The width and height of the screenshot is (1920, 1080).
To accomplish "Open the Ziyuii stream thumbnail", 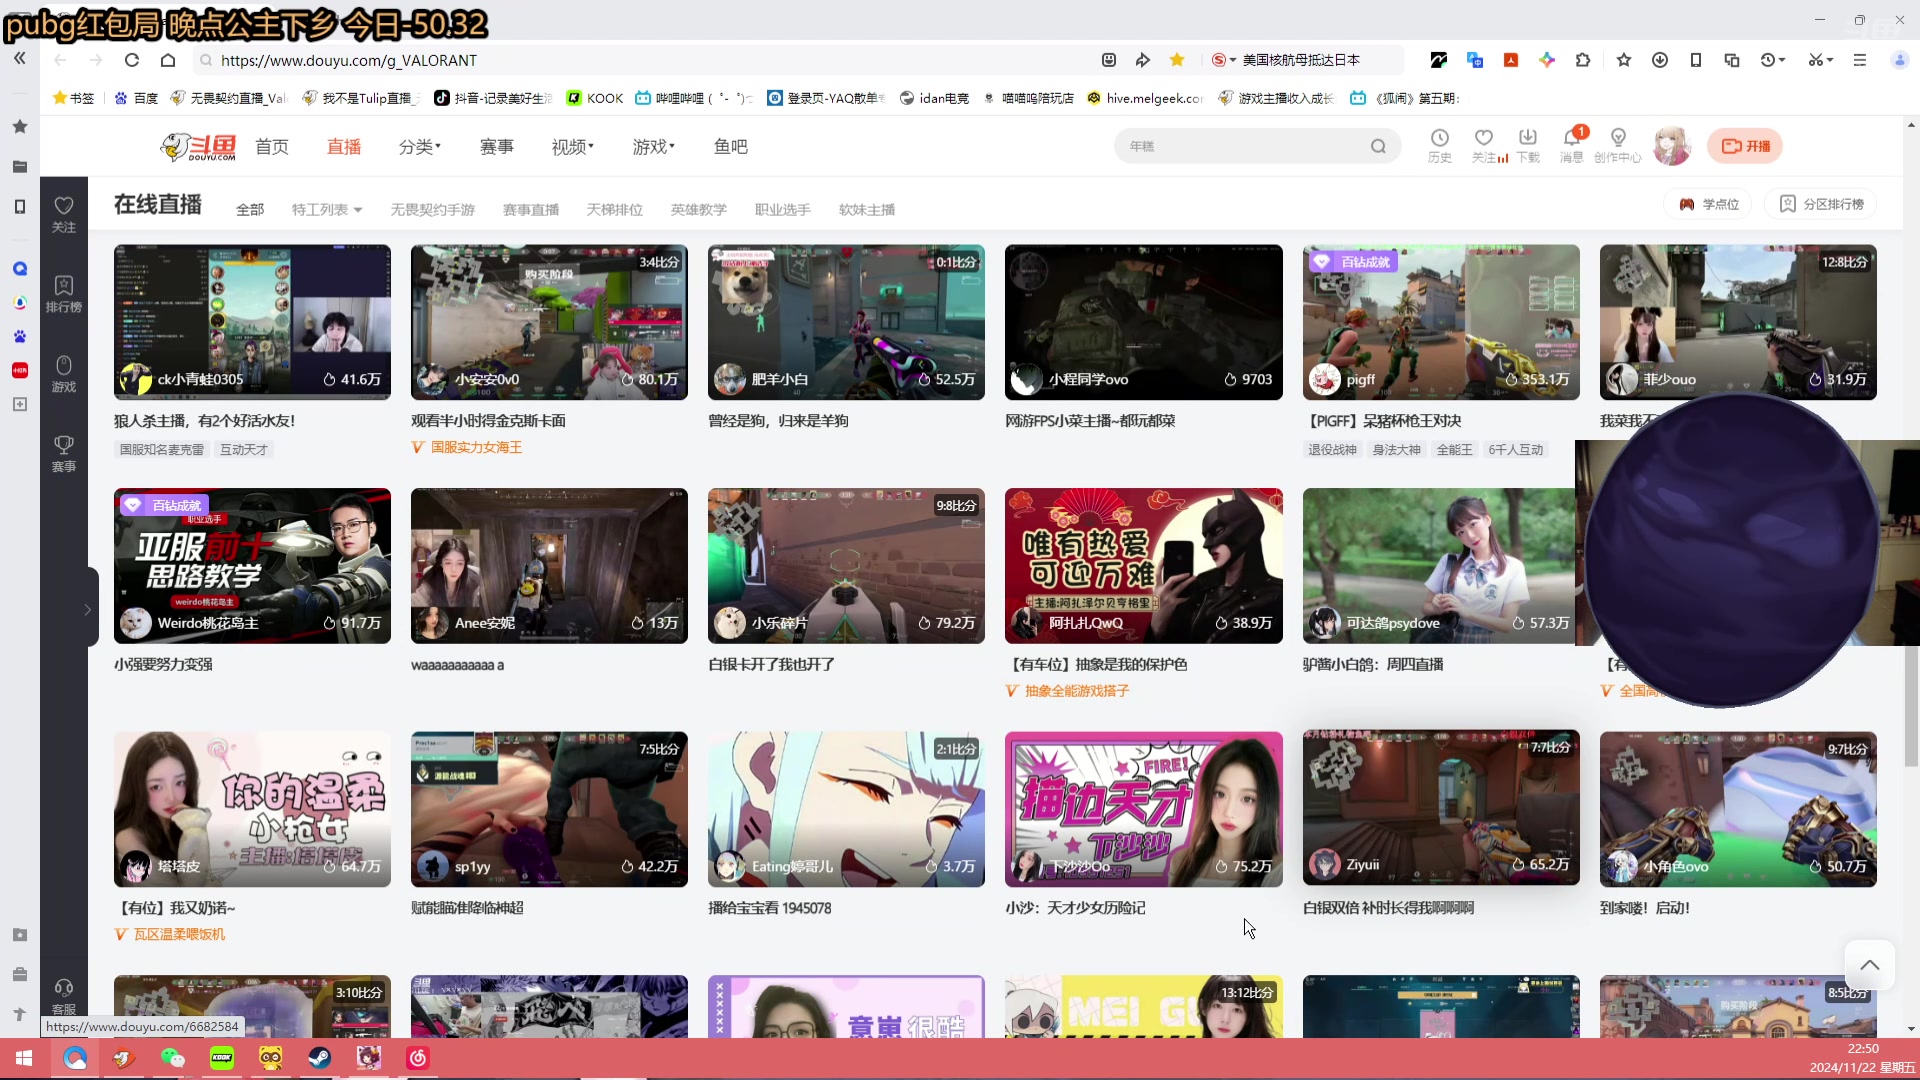I will pyautogui.click(x=1441, y=808).
